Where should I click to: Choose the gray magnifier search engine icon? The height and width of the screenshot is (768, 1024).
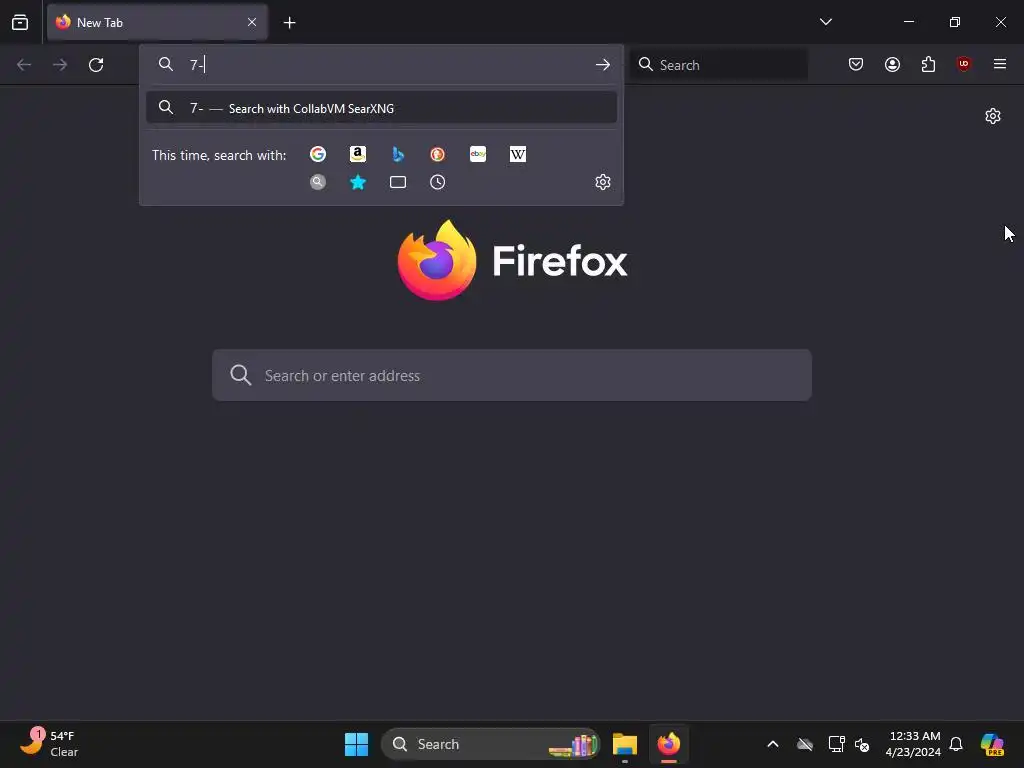coord(318,182)
